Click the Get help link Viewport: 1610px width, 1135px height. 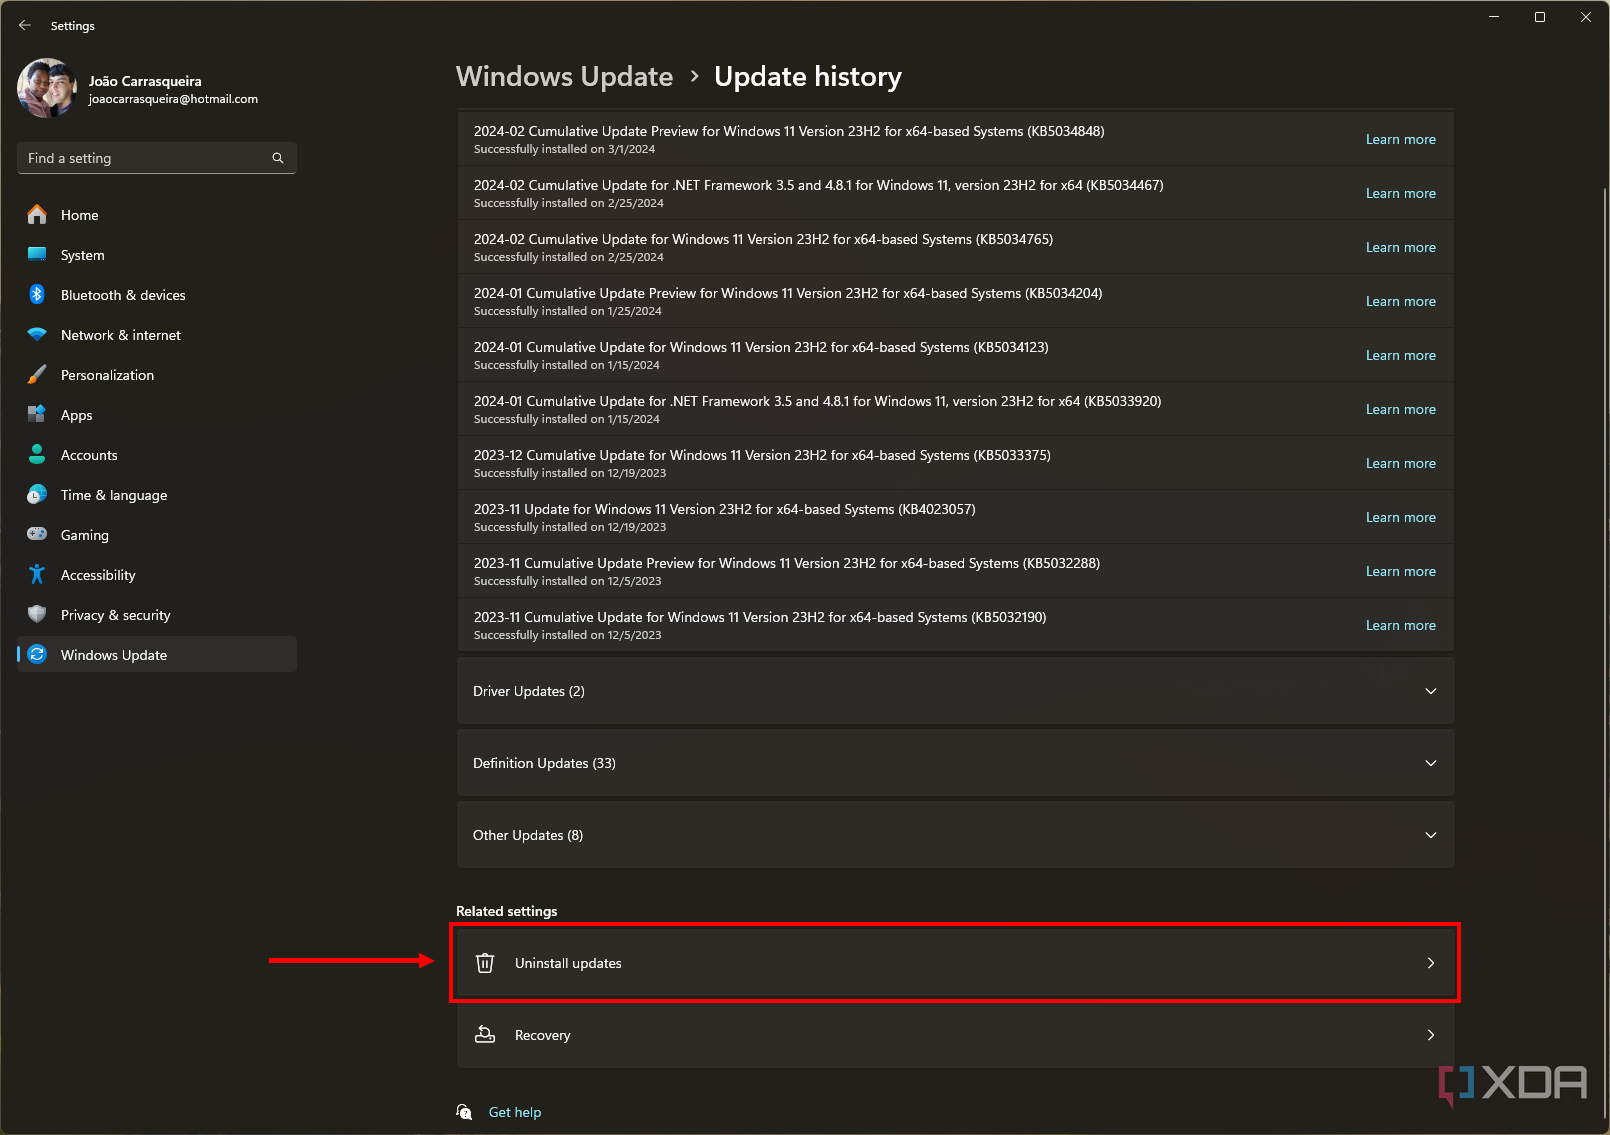pos(514,1112)
